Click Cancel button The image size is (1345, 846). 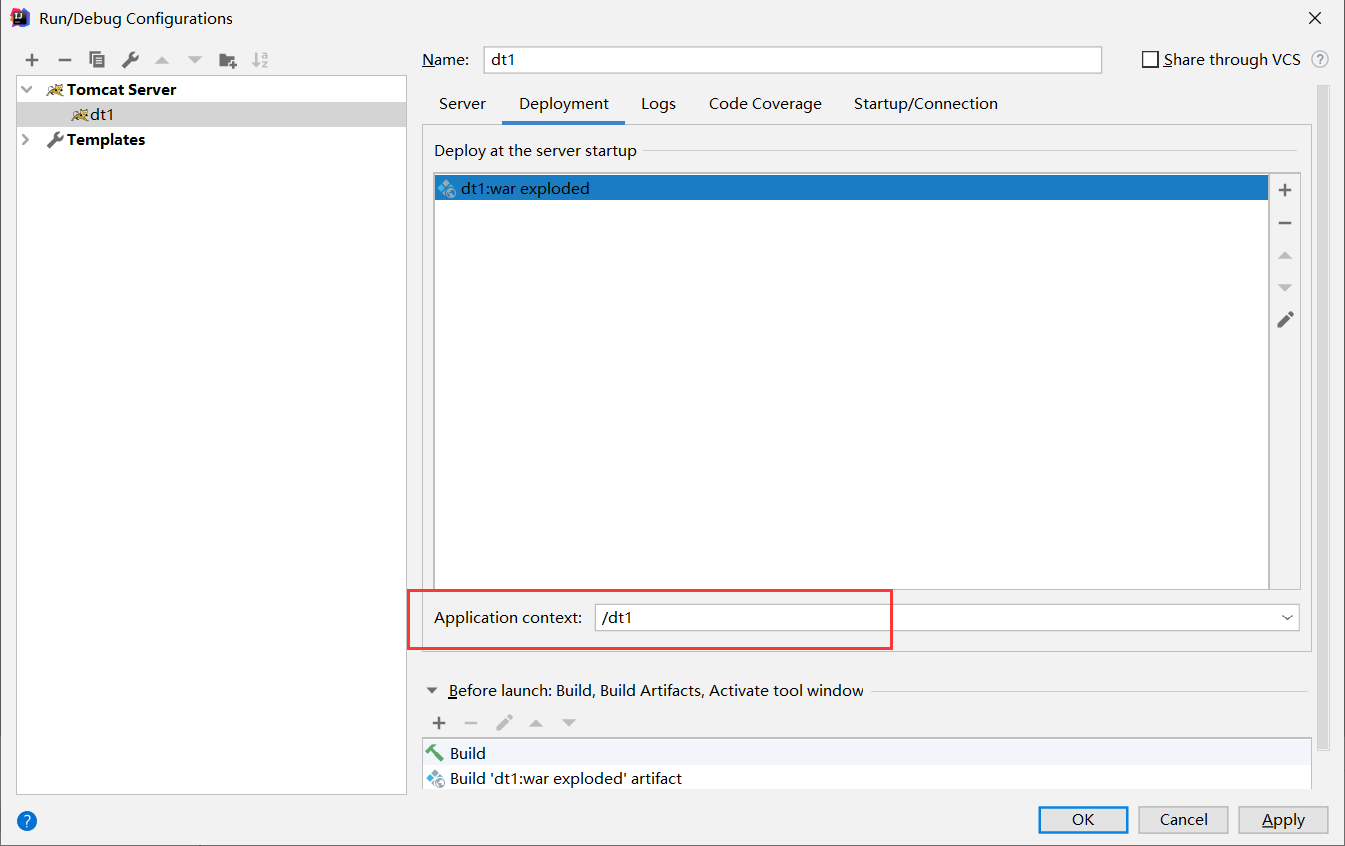click(1183, 820)
